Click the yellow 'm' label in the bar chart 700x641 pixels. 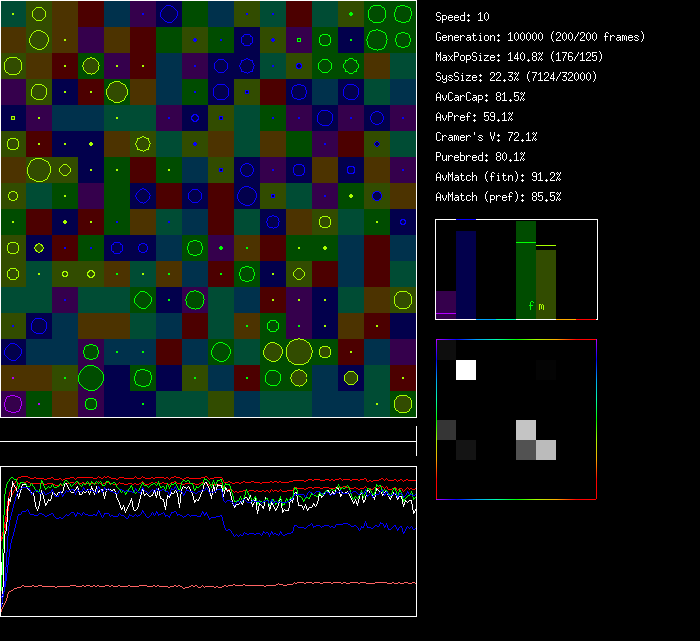542,307
